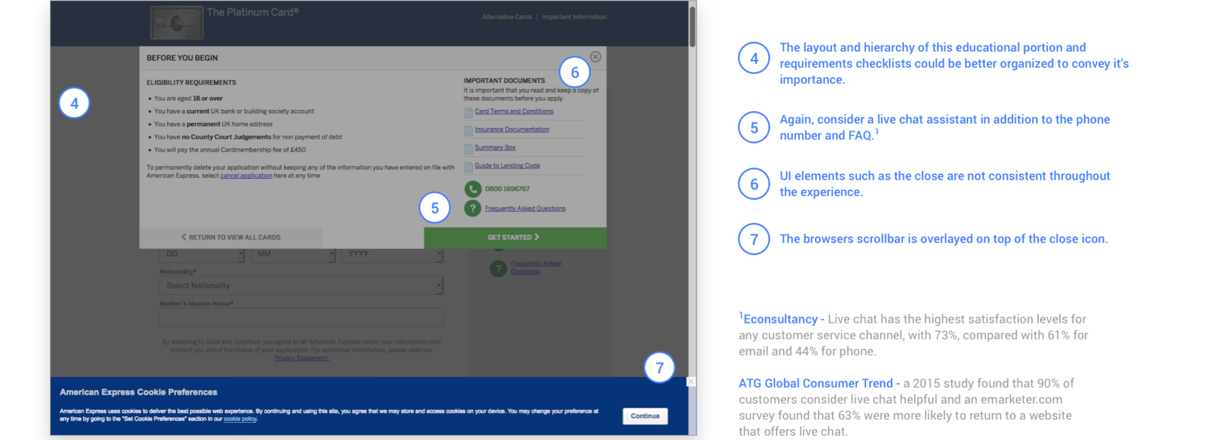Click background page green question mark icon
Screen dimensions: 1224x440
tap(497, 268)
